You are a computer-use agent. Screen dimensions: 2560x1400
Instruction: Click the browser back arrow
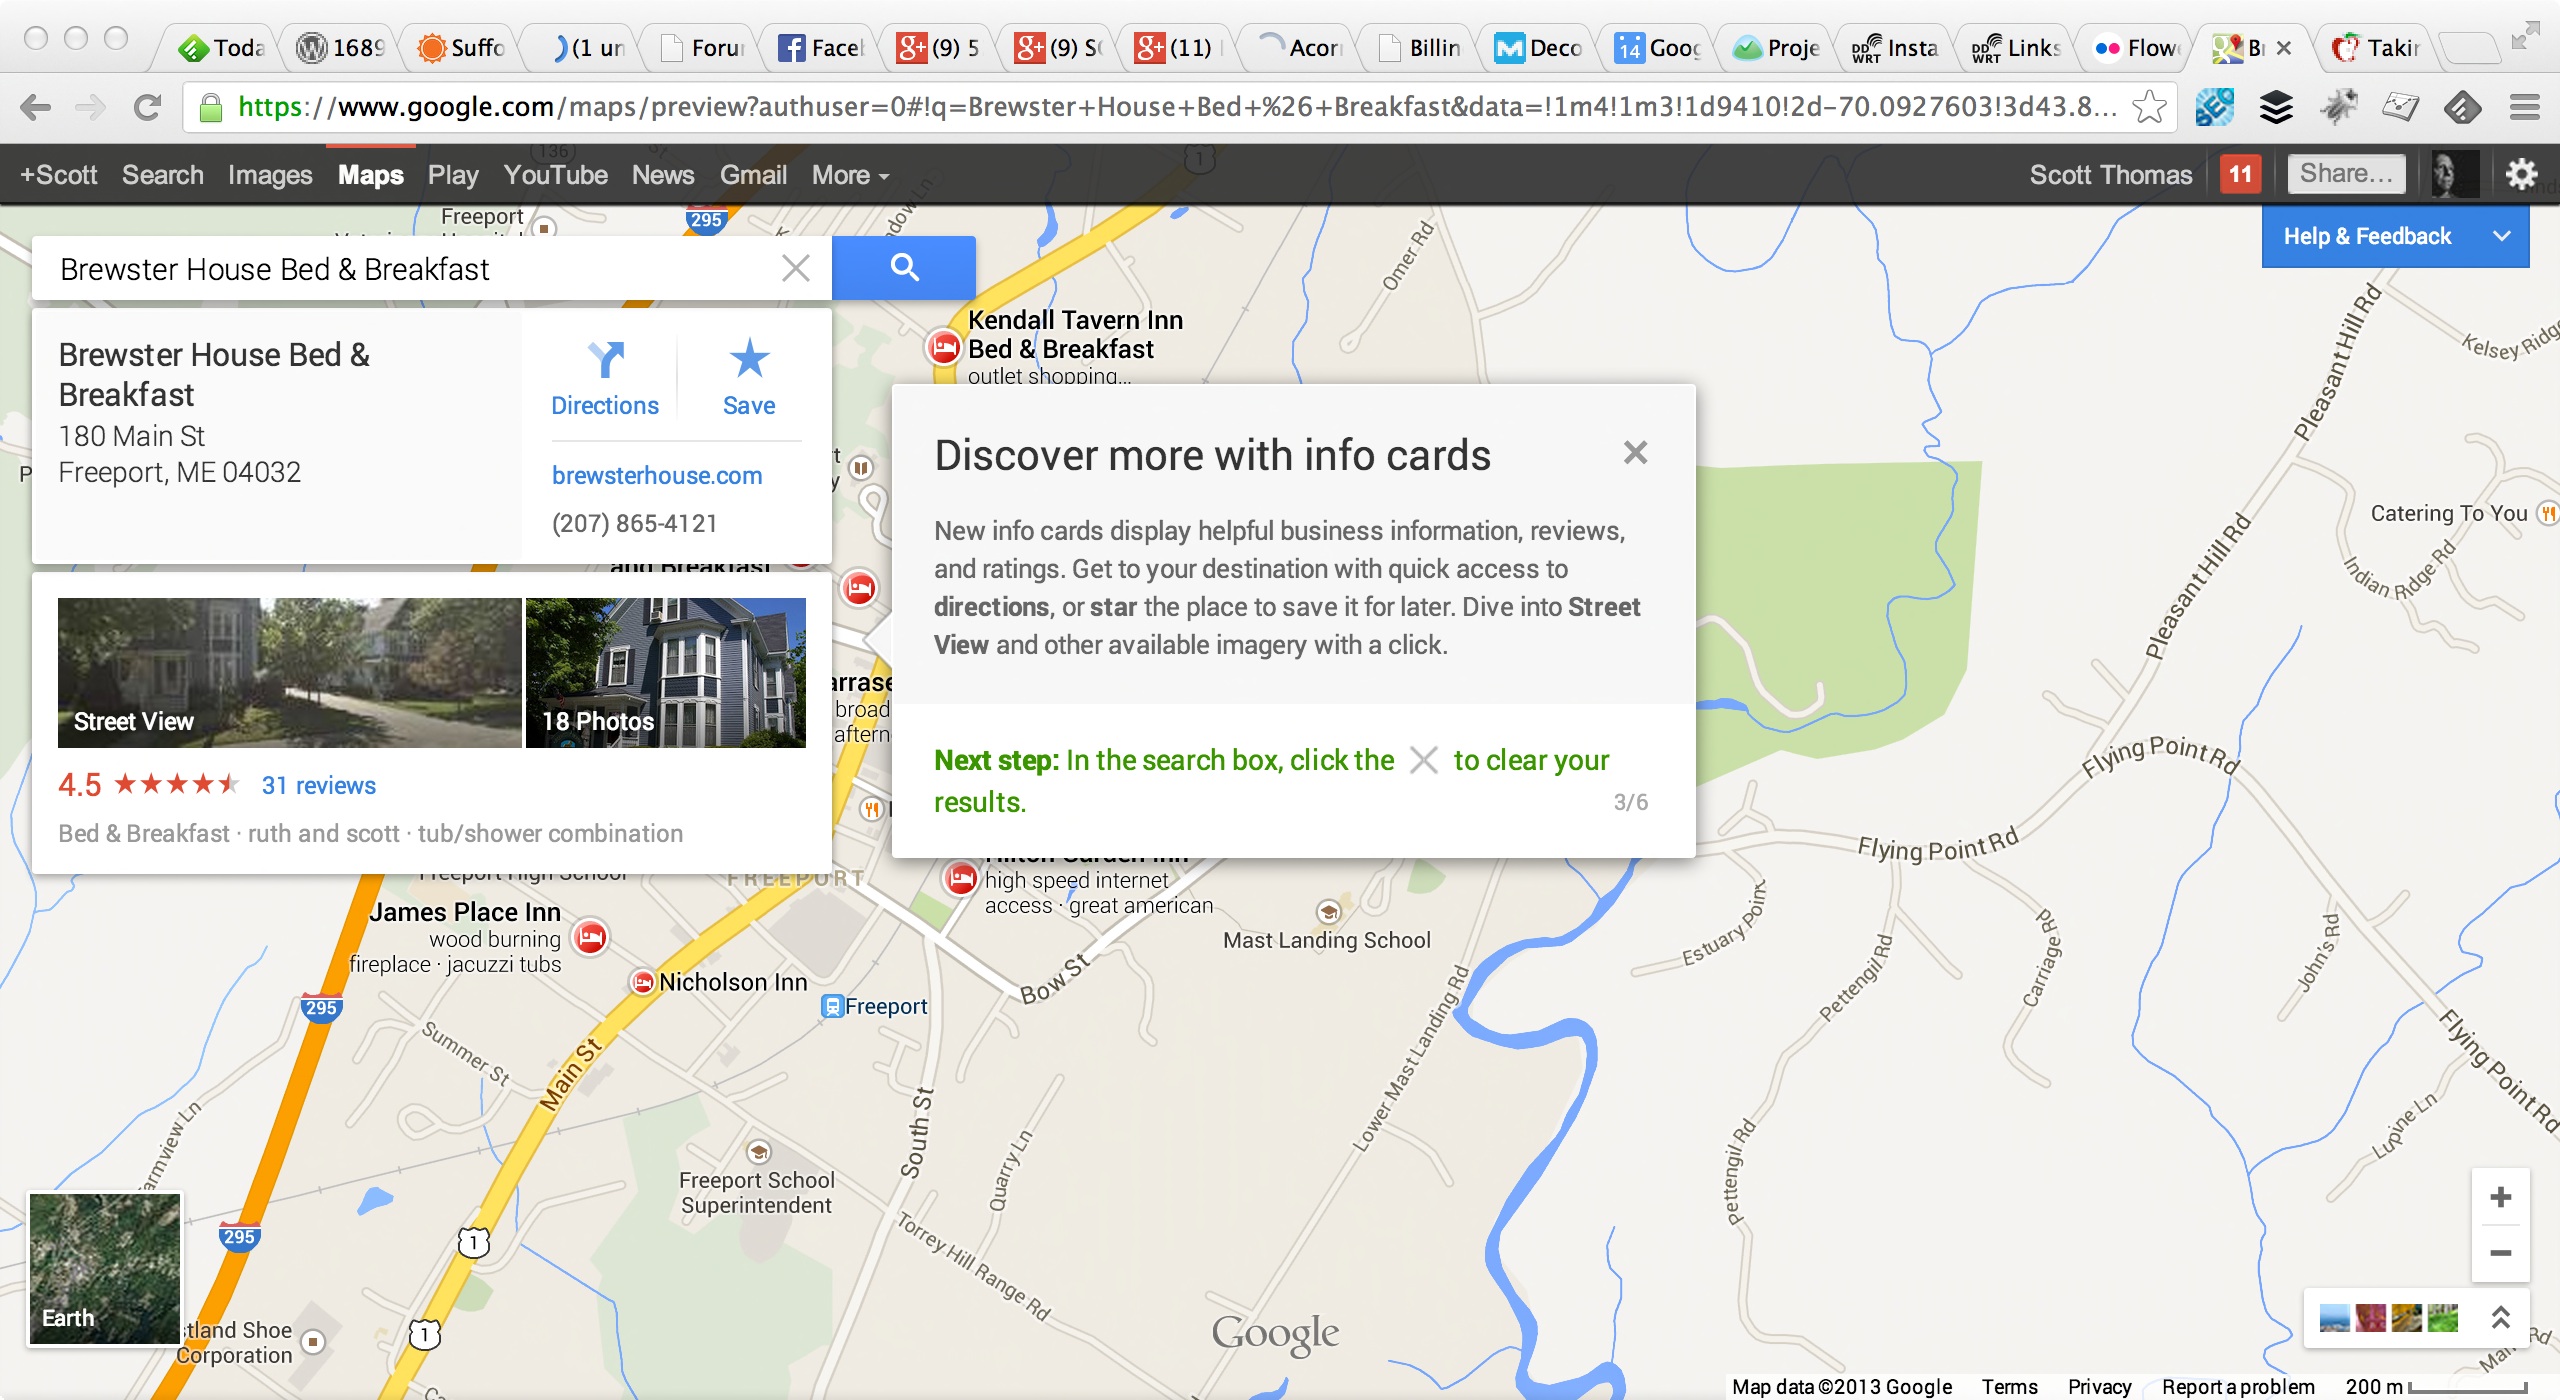pos(36,107)
